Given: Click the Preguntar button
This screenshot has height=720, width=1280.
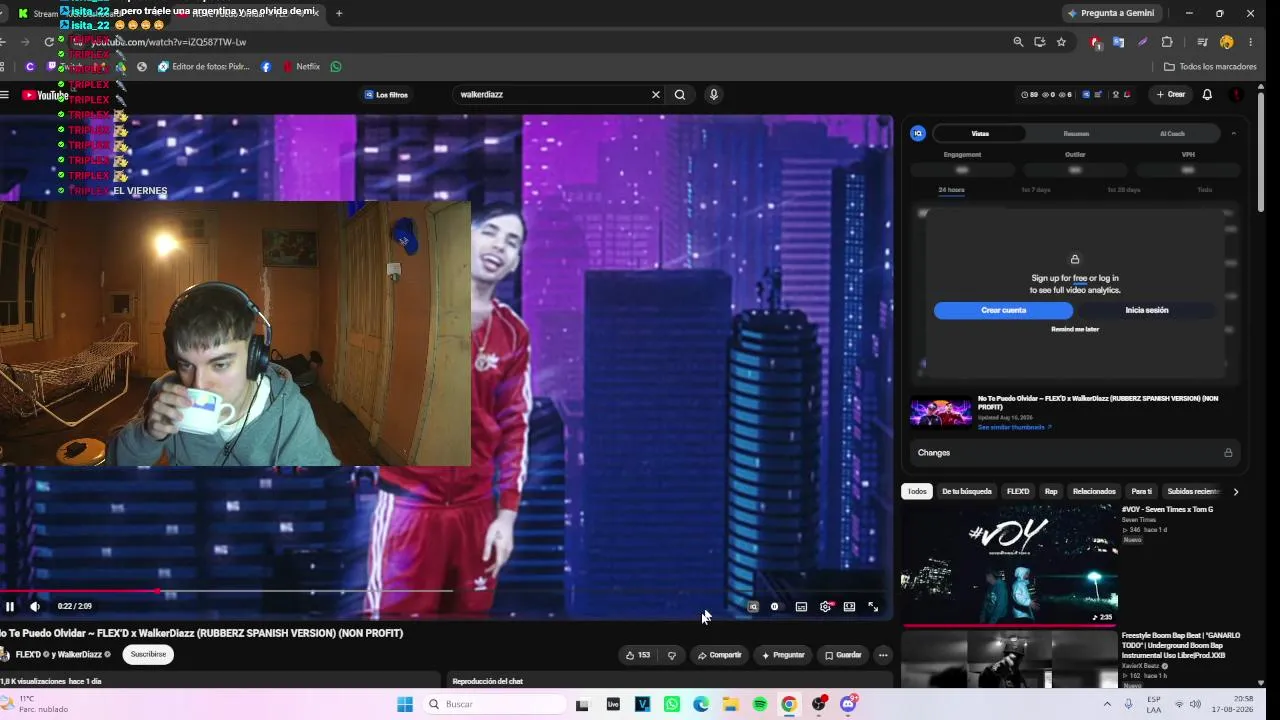Looking at the screenshot, I should (783, 655).
